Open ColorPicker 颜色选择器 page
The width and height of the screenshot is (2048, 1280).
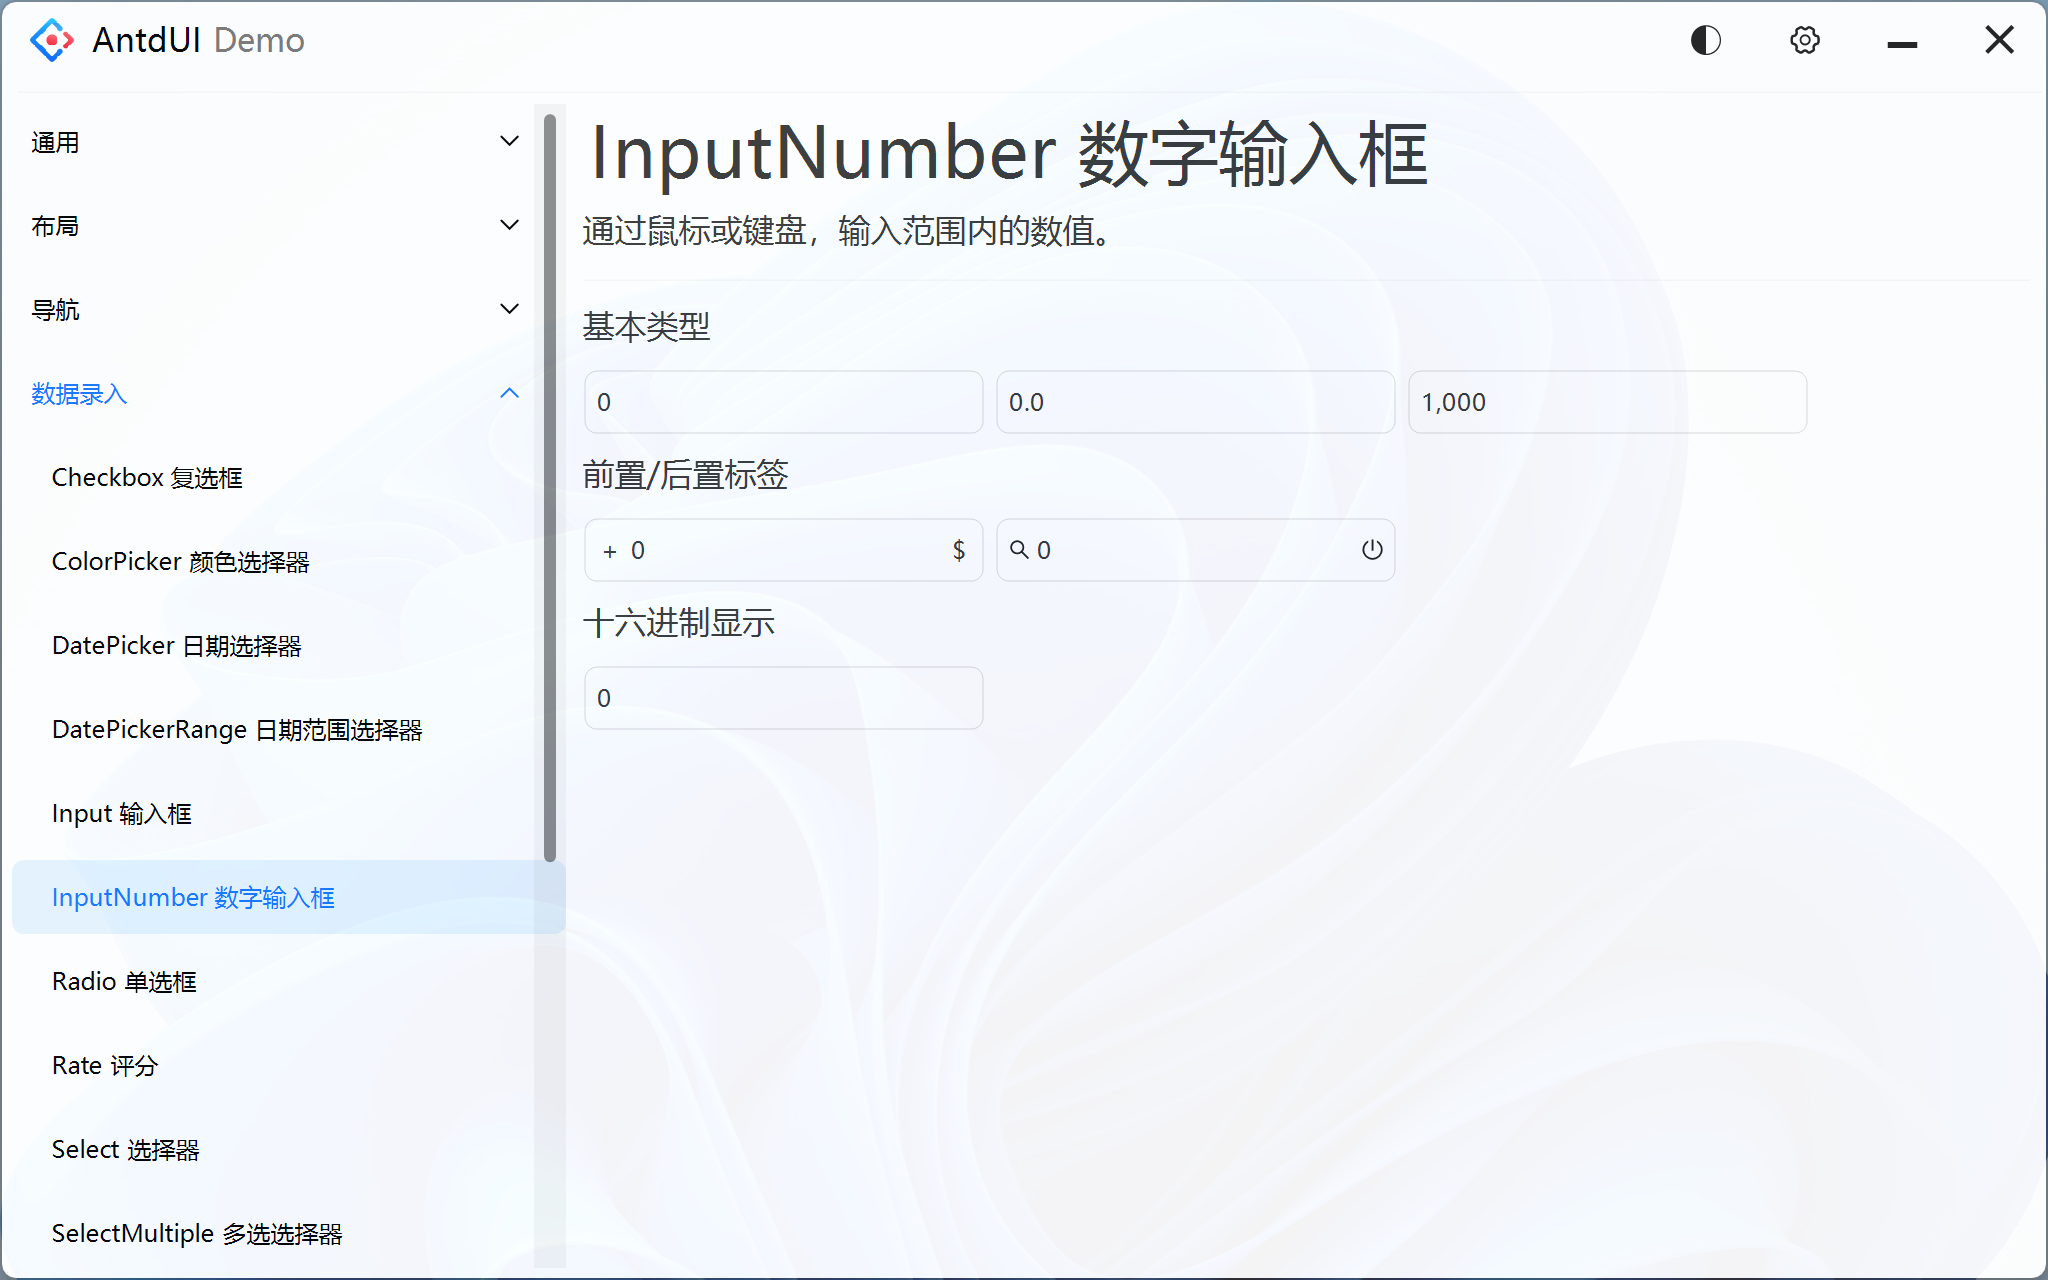(x=181, y=561)
